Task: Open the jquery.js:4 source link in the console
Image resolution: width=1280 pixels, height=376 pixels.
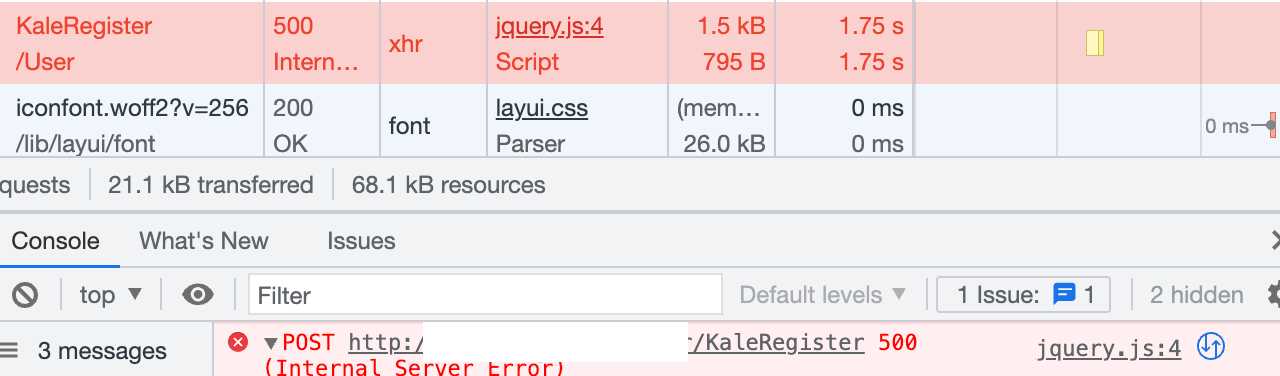Action: (1109, 348)
